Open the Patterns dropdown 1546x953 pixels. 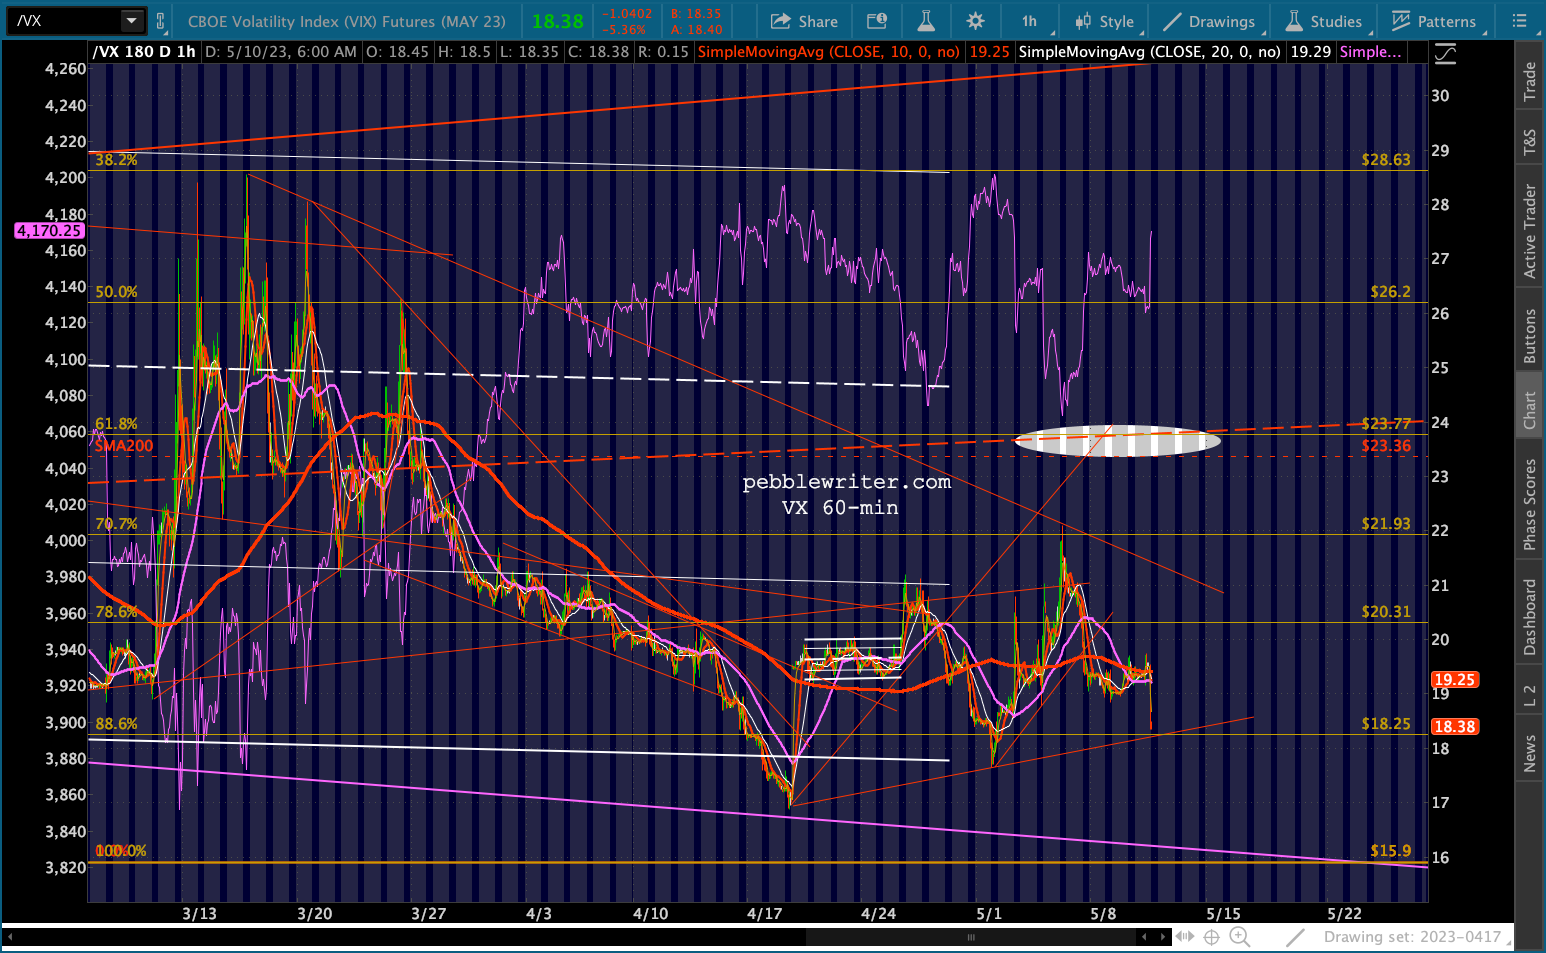pos(1434,21)
